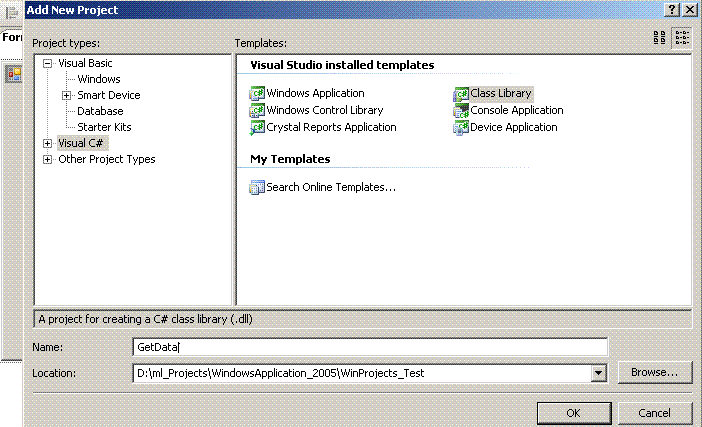
Task: Click the Cancel button
Action: pyautogui.click(x=655, y=413)
